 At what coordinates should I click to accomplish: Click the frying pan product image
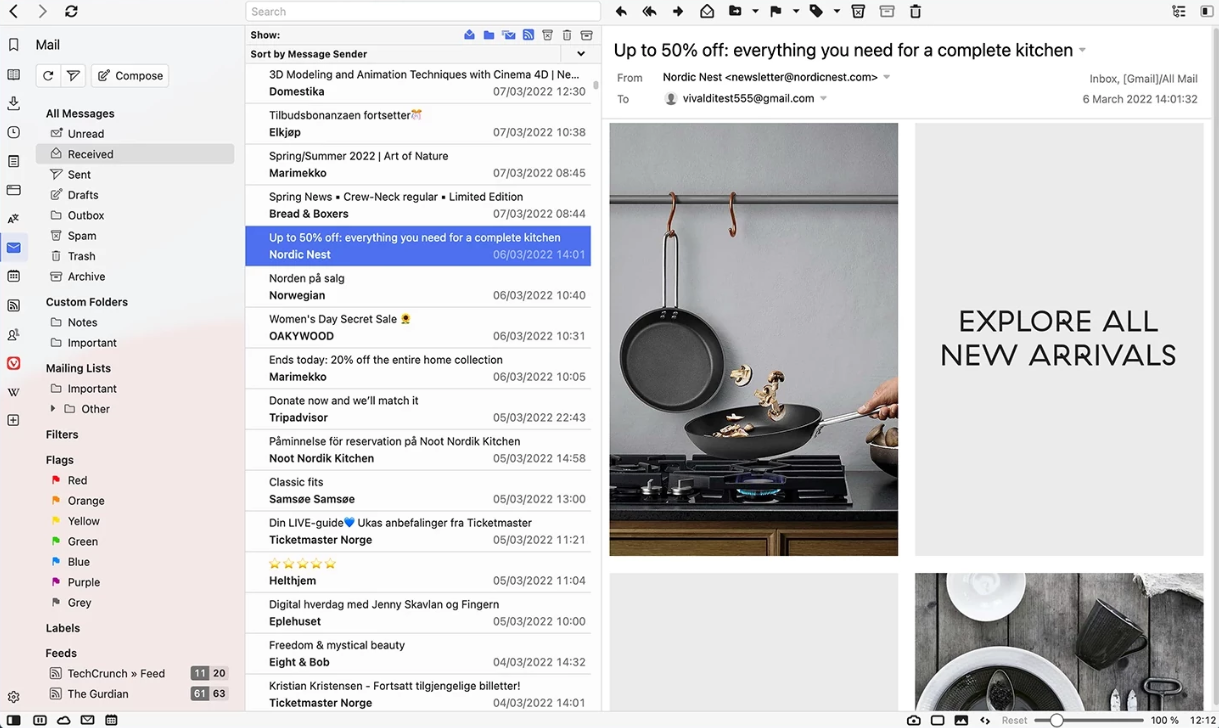coord(754,339)
